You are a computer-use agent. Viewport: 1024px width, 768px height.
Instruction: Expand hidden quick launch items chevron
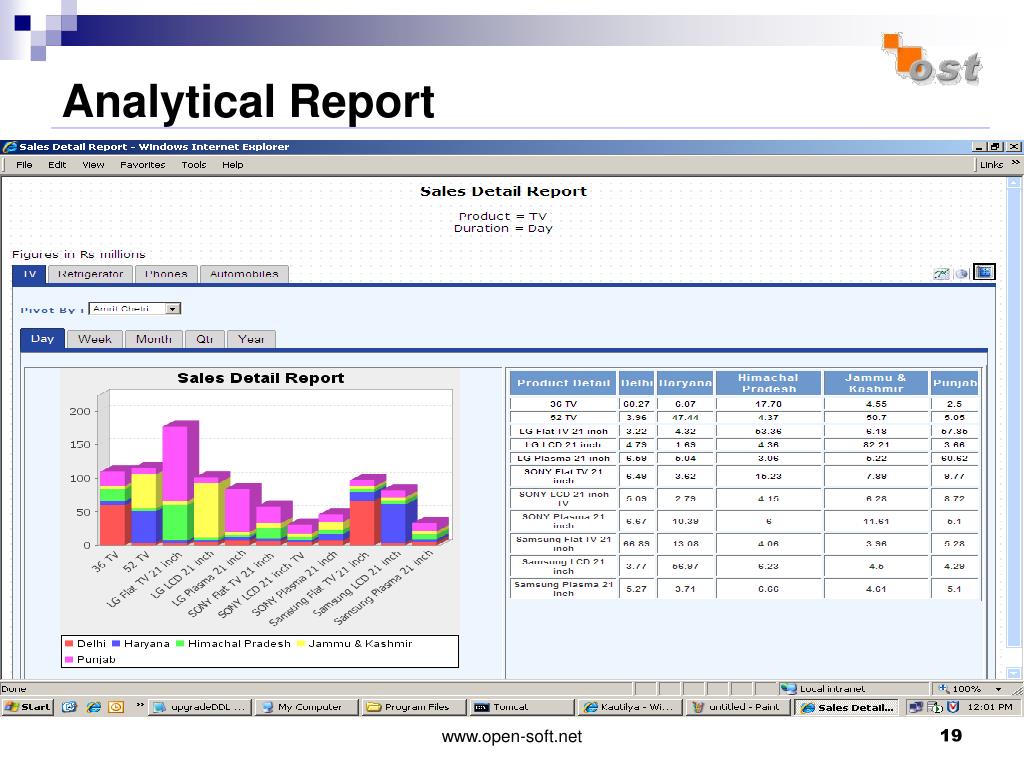point(140,706)
